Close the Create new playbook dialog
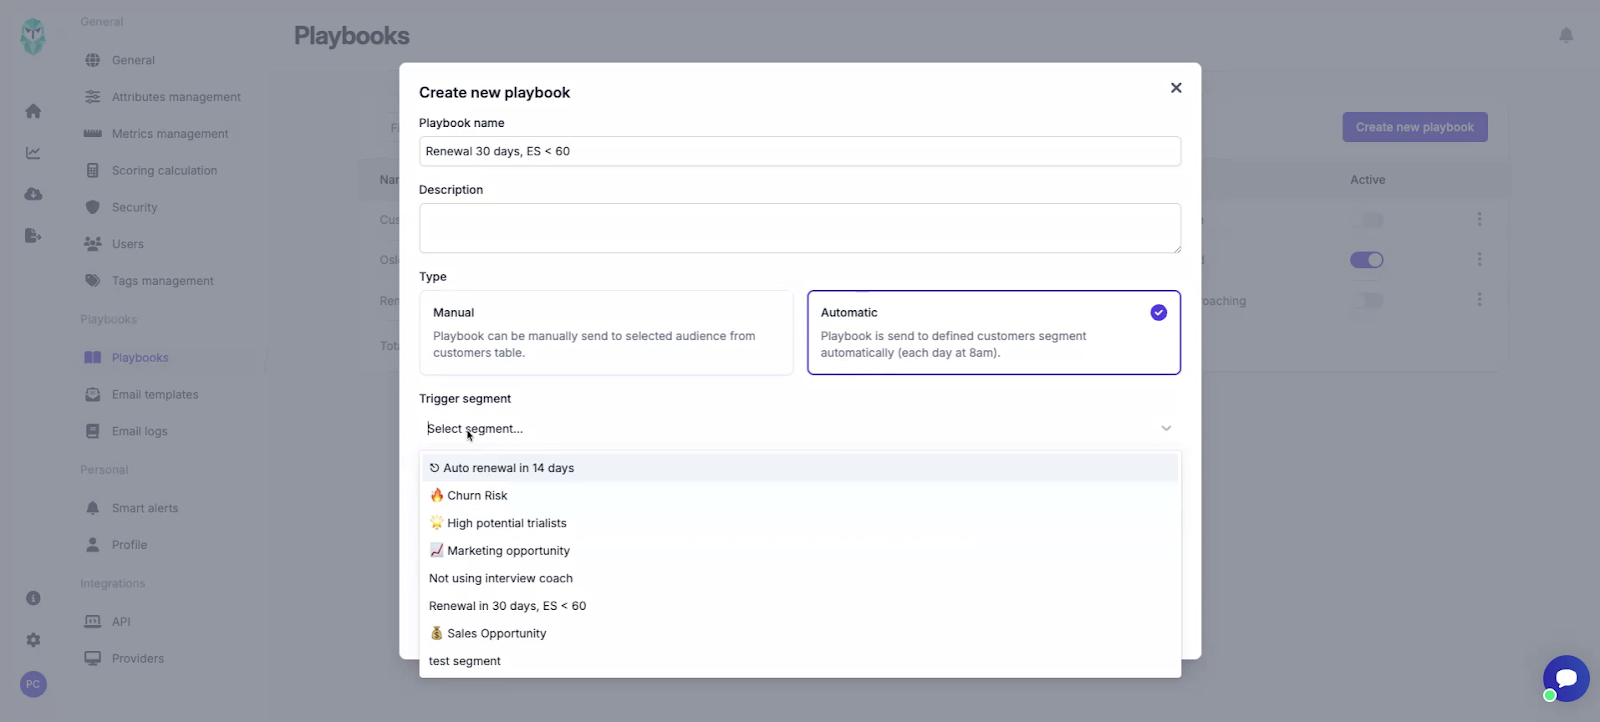The width and height of the screenshot is (1600, 722). [1176, 88]
